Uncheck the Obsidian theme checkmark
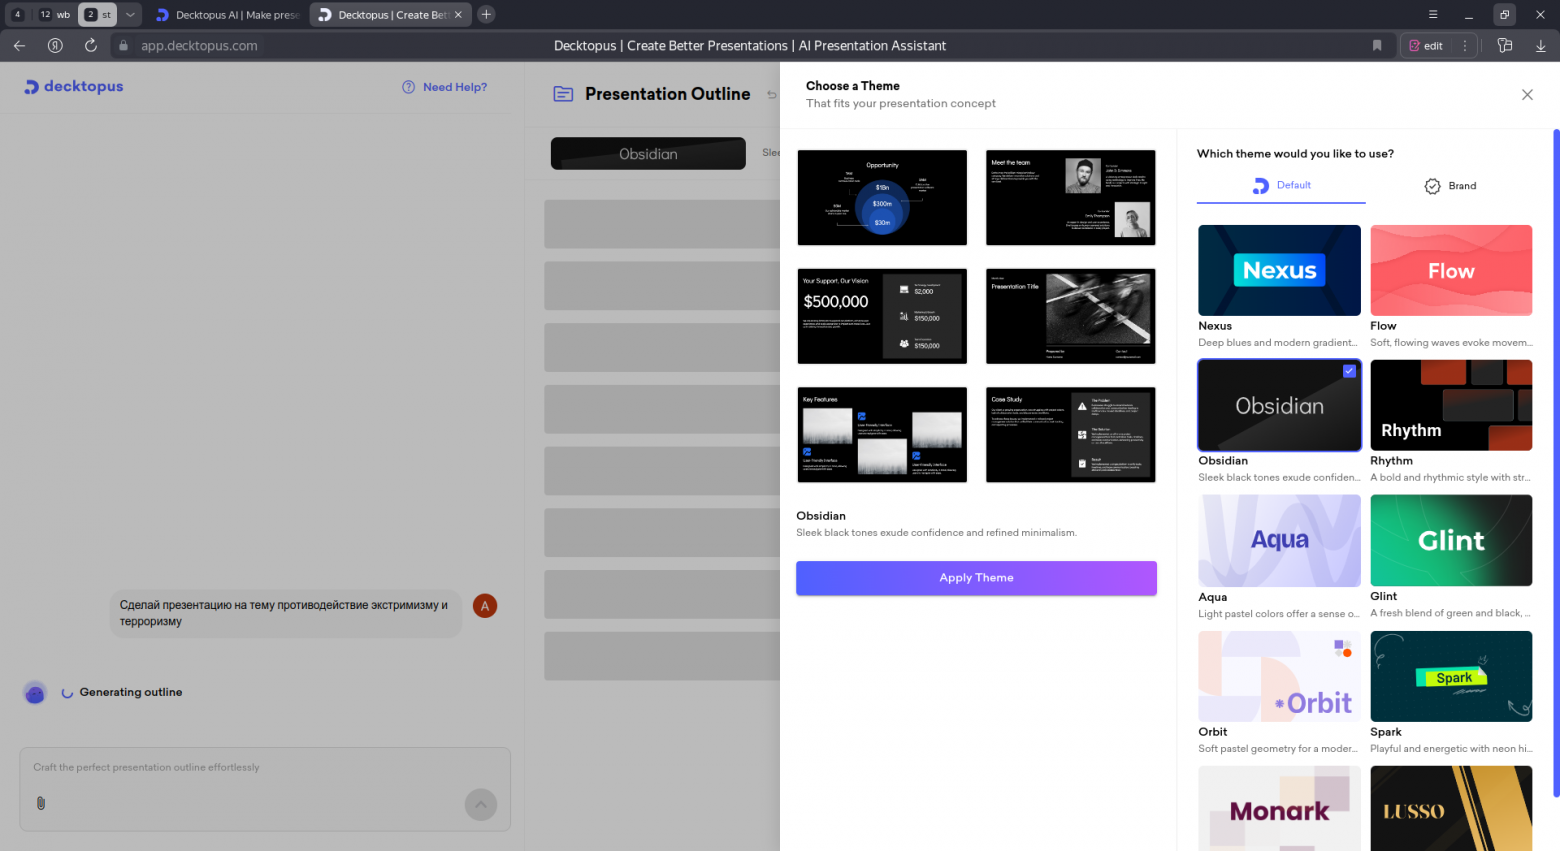1560x851 pixels. (x=1349, y=371)
